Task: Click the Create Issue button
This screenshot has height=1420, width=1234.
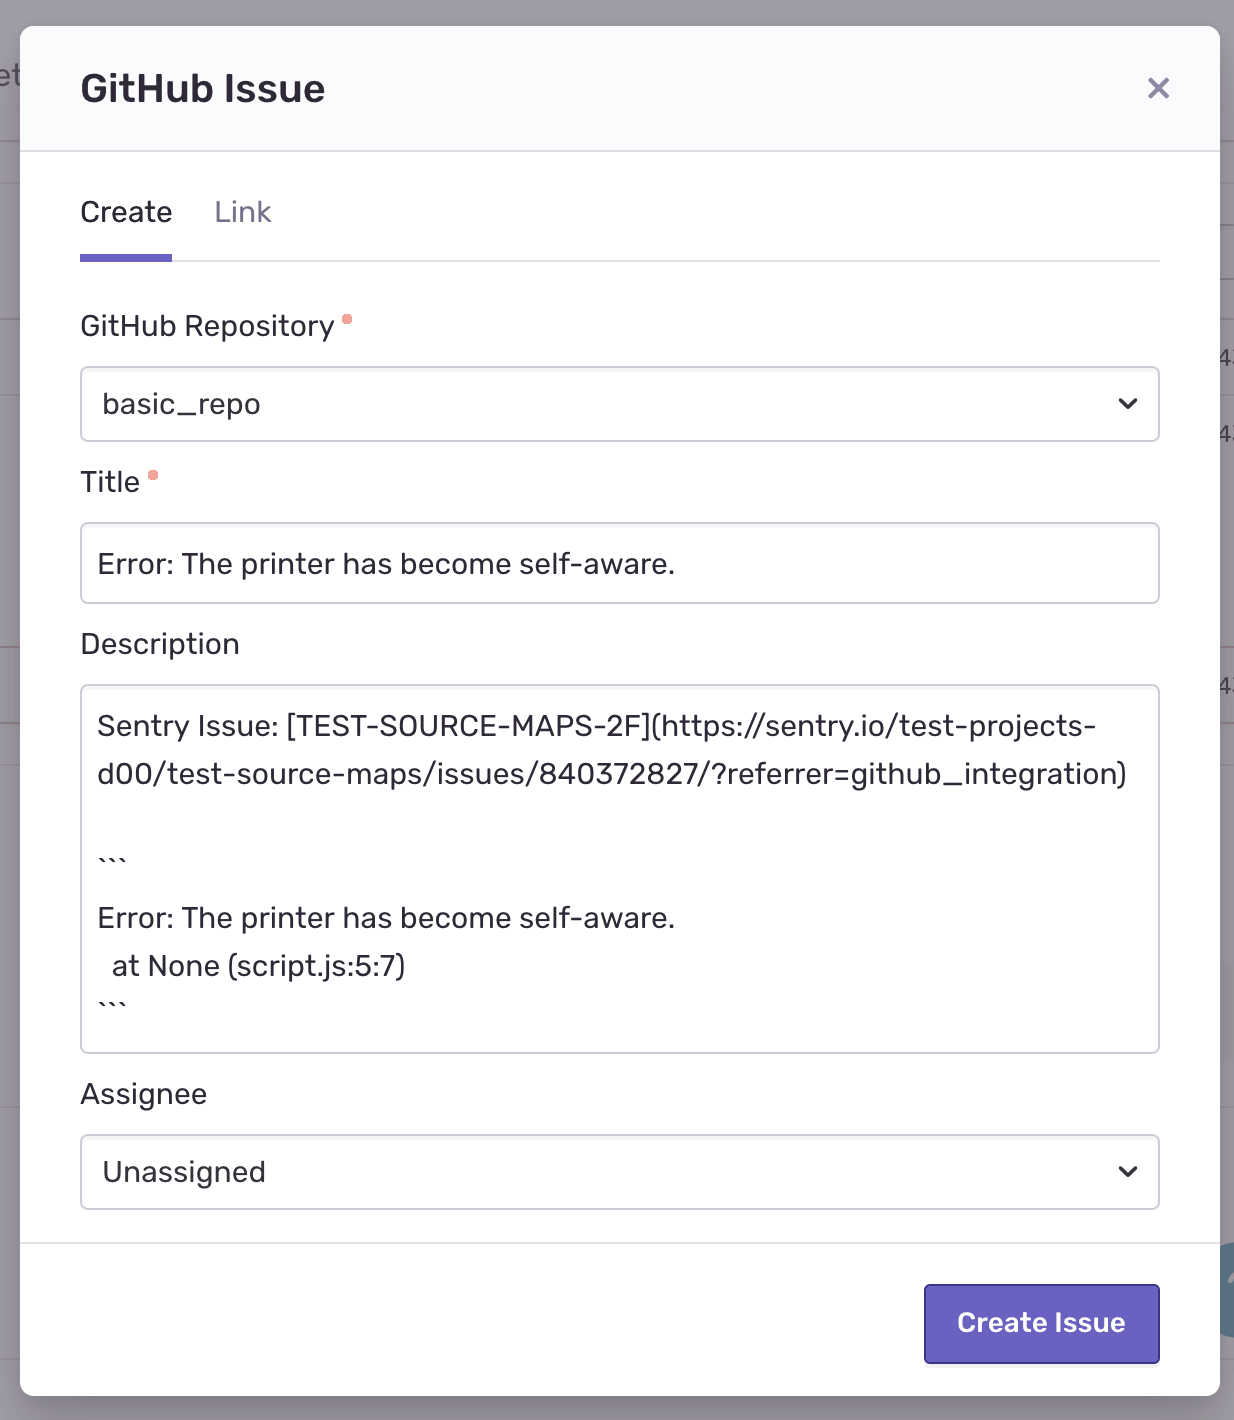Action: click(1041, 1323)
